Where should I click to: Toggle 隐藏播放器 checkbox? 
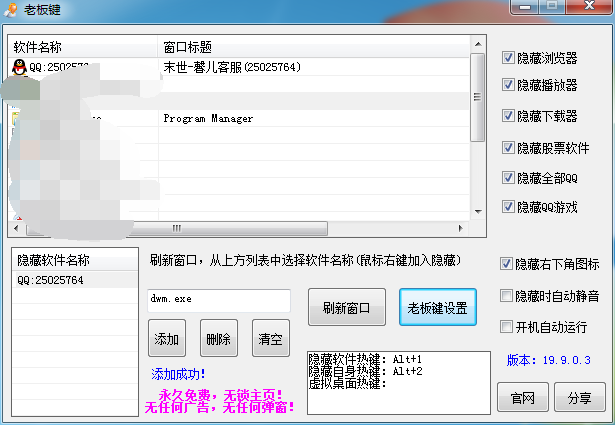coord(508,85)
